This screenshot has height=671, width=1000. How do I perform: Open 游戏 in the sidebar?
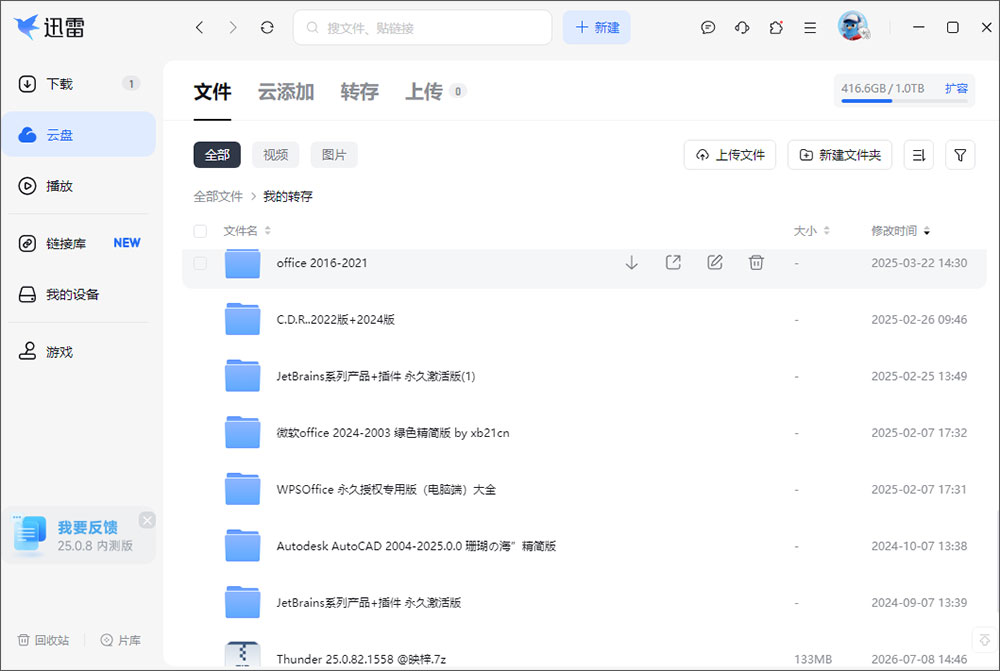coord(78,352)
